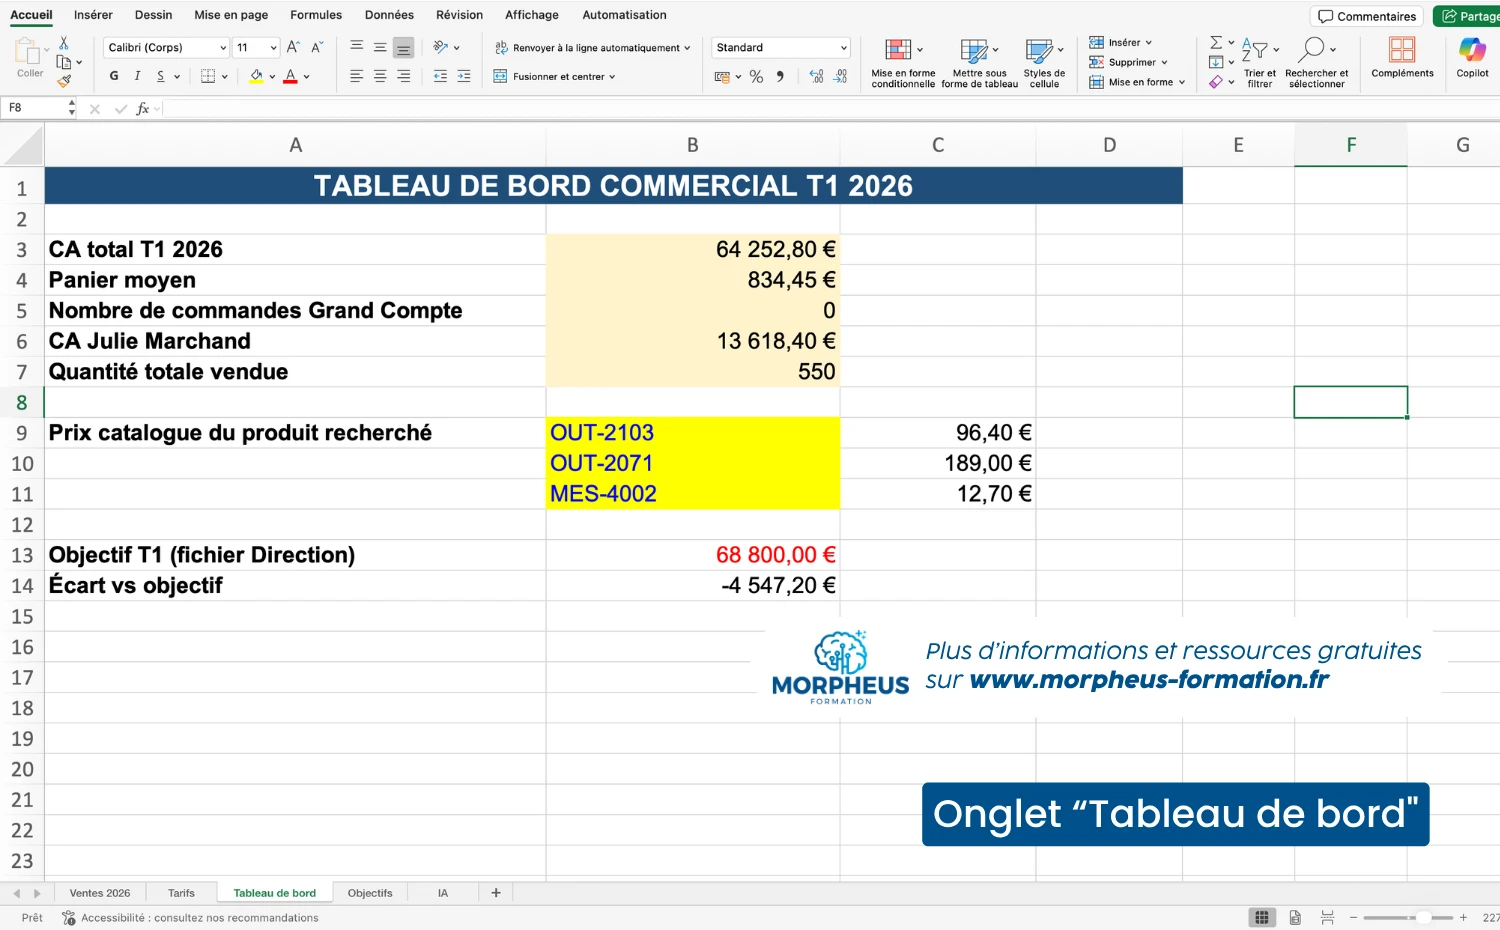Screen dimensions: 1500x930
Task: Click the Cut scissors icon
Action: (x=64, y=43)
